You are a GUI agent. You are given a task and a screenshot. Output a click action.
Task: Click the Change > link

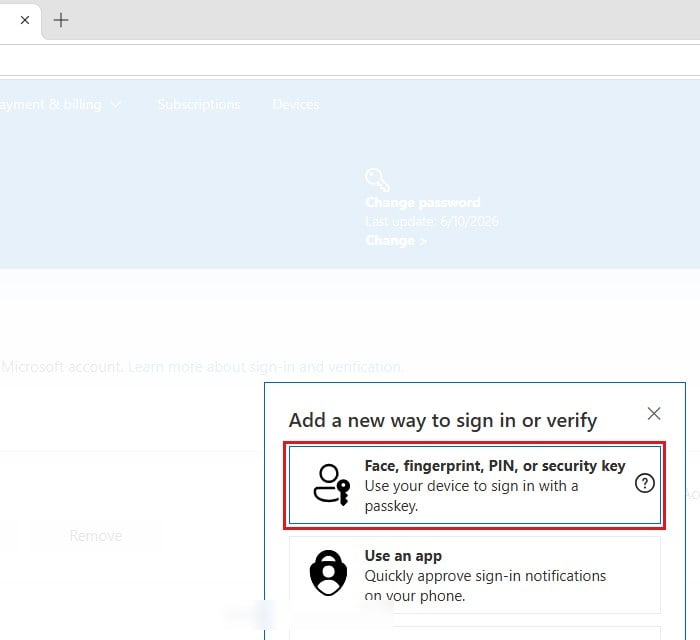[396, 241]
